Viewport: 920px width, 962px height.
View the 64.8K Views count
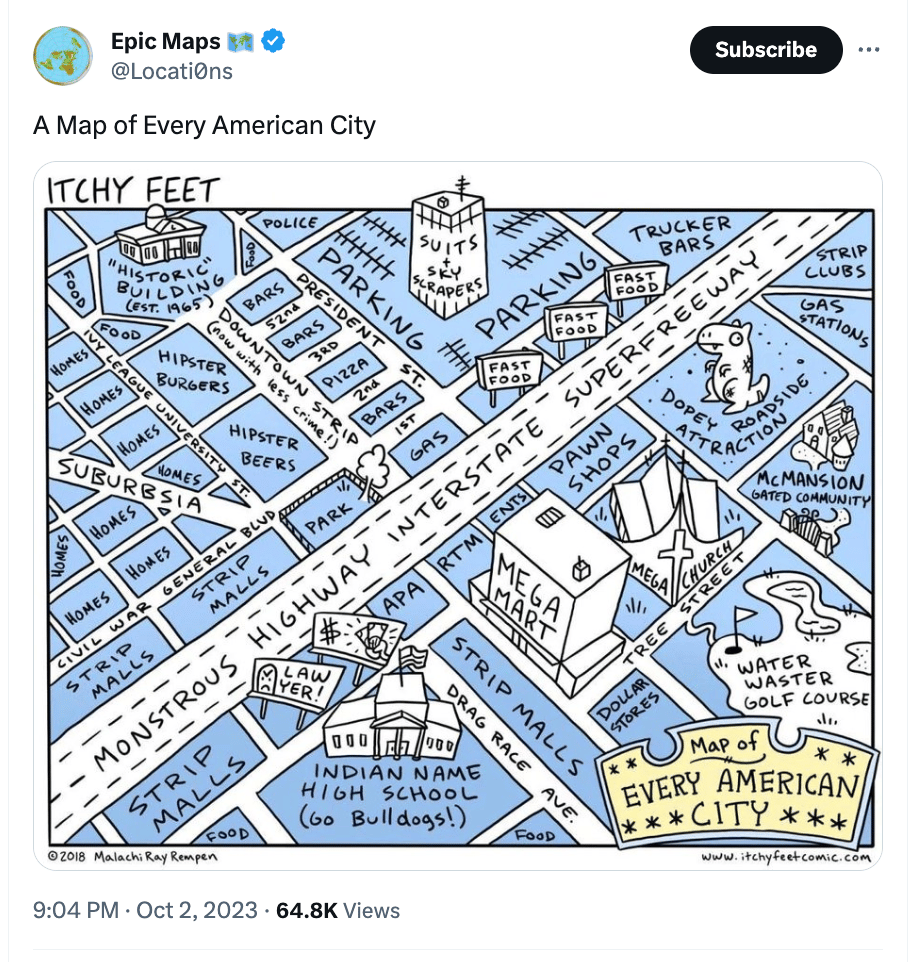tap(338, 910)
